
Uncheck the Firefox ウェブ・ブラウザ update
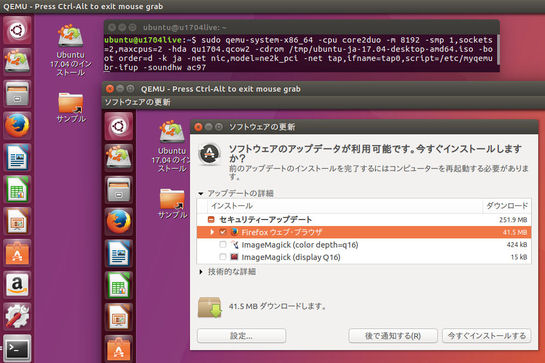coord(223,232)
